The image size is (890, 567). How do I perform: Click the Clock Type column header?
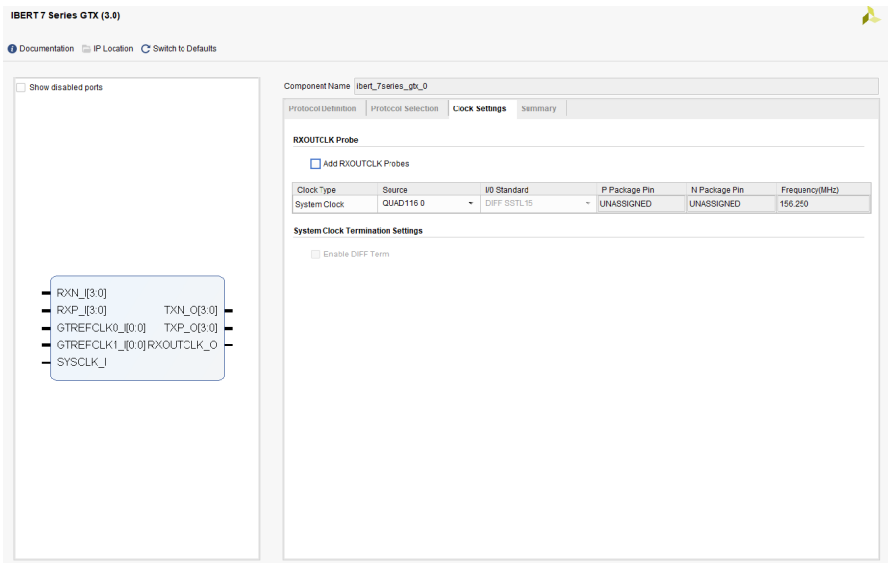pyautogui.click(x=335, y=190)
